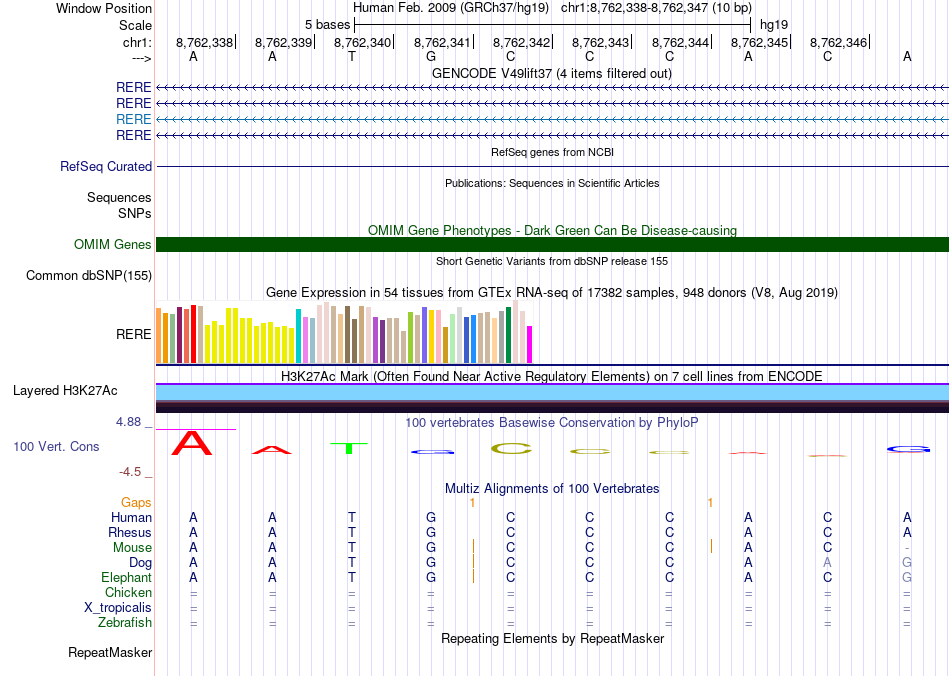Click the chr1: coordinate row label
The image size is (950, 676).
pyautogui.click(x=137, y=42)
